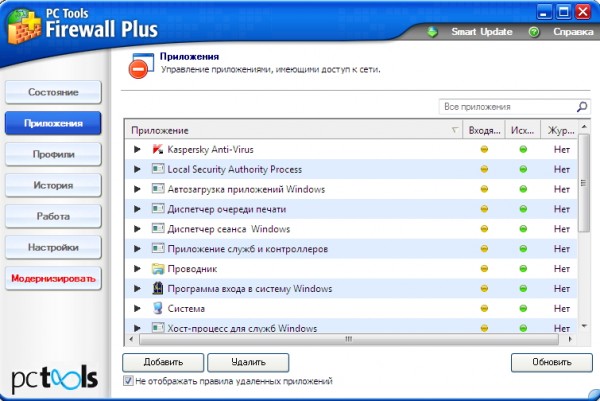Click the Диспетчер очереди печати icon
This screenshot has width=600, height=401.
(158, 209)
